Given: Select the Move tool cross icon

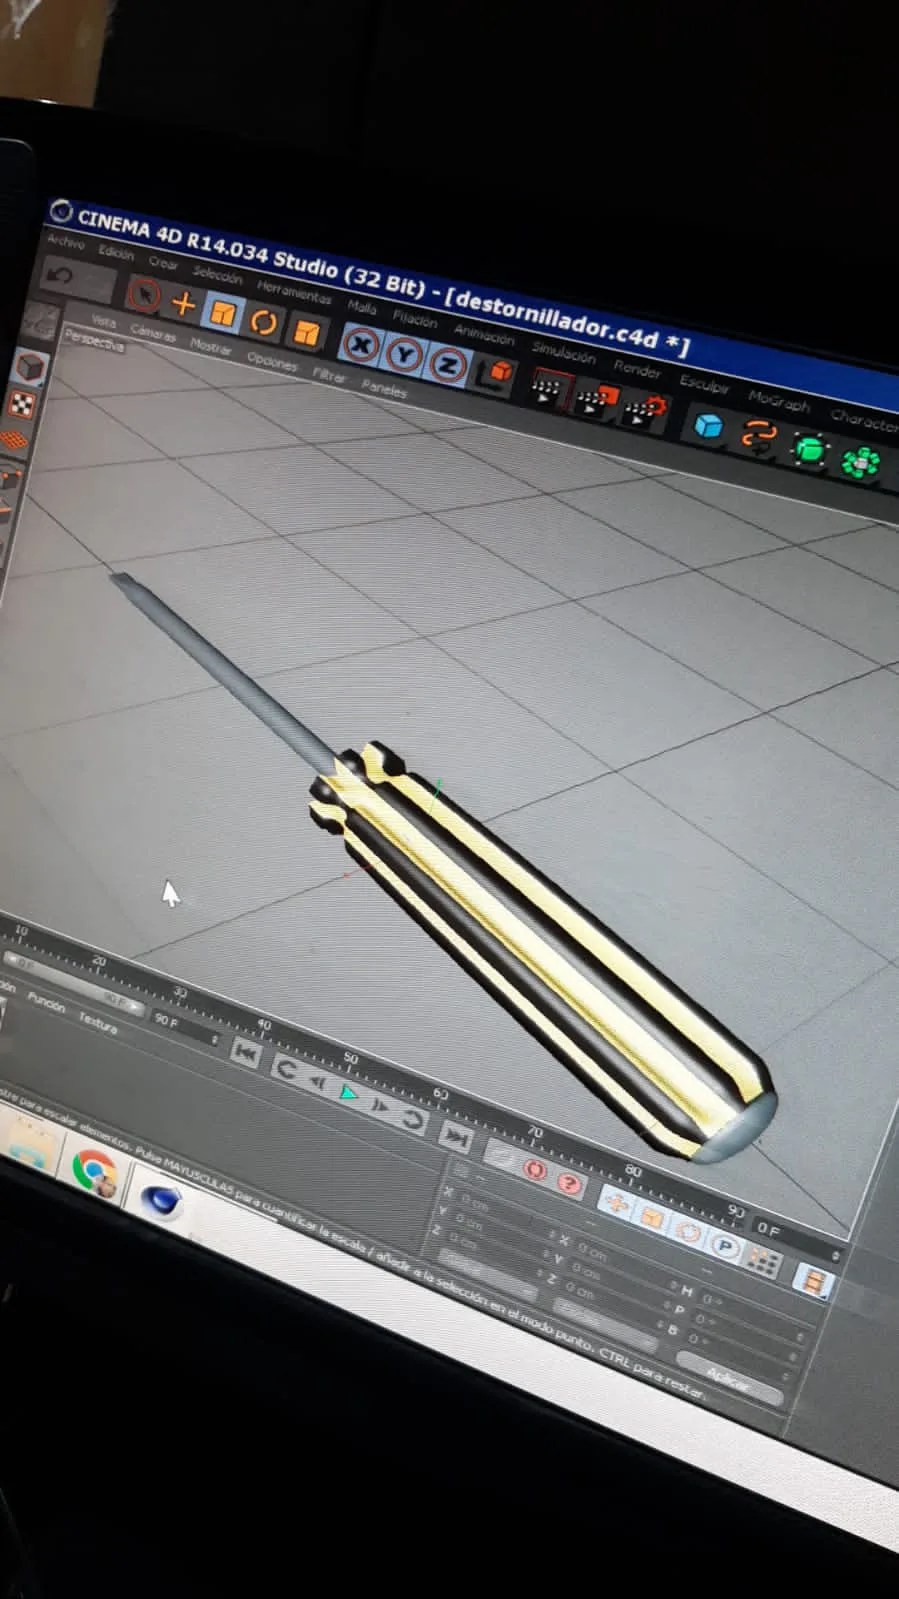Looking at the screenshot, I should coord(183,303).
